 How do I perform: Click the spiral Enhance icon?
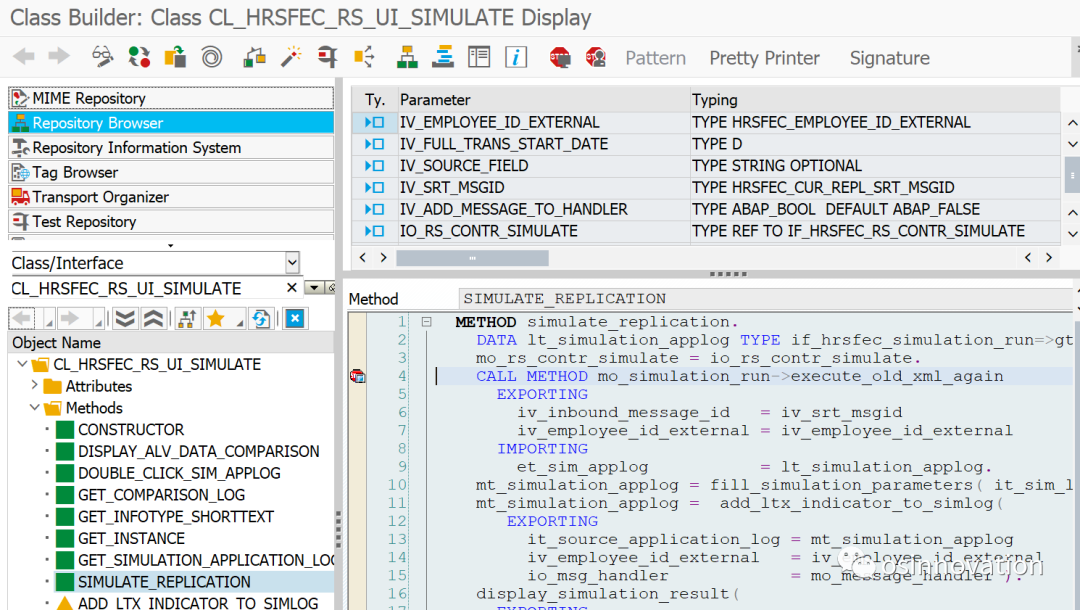click(211, 56)
